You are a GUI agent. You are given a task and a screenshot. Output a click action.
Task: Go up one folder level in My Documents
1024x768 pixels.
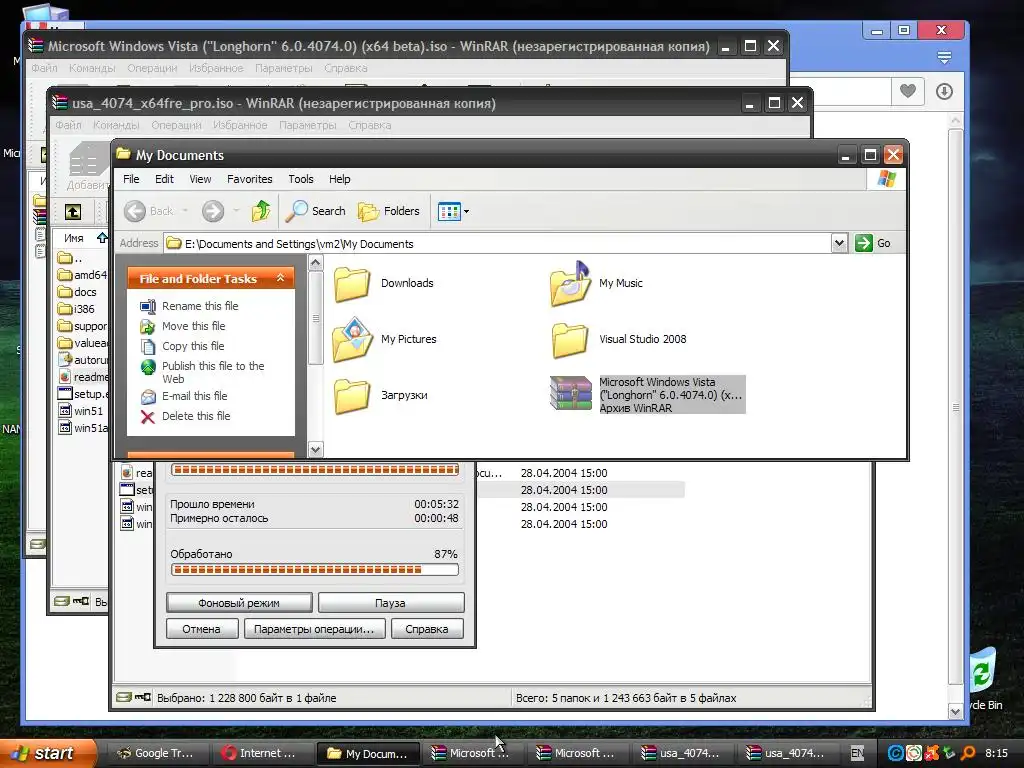click(261, 211)
